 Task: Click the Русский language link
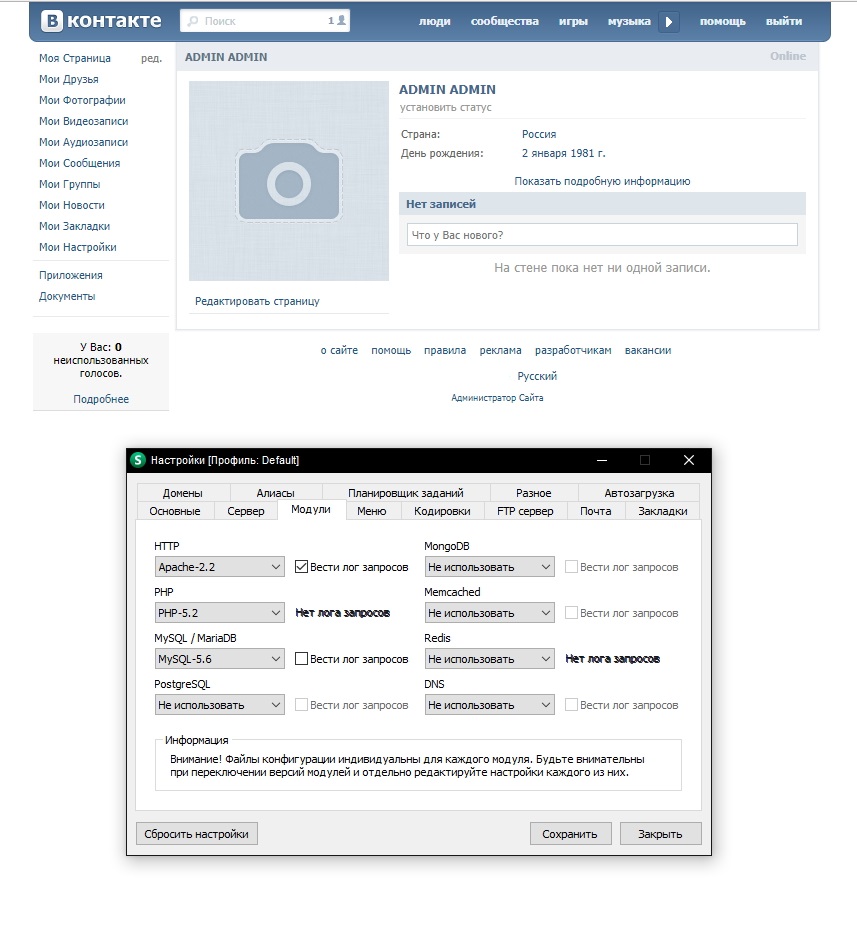click(537, 376)
